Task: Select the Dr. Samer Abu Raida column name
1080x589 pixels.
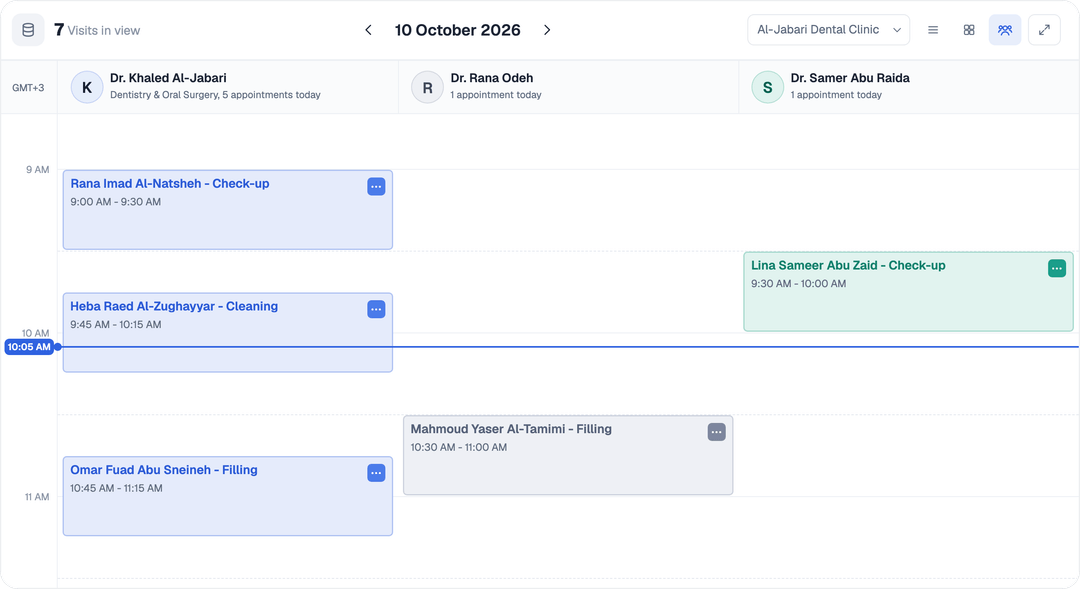Action: coord(850,78)
